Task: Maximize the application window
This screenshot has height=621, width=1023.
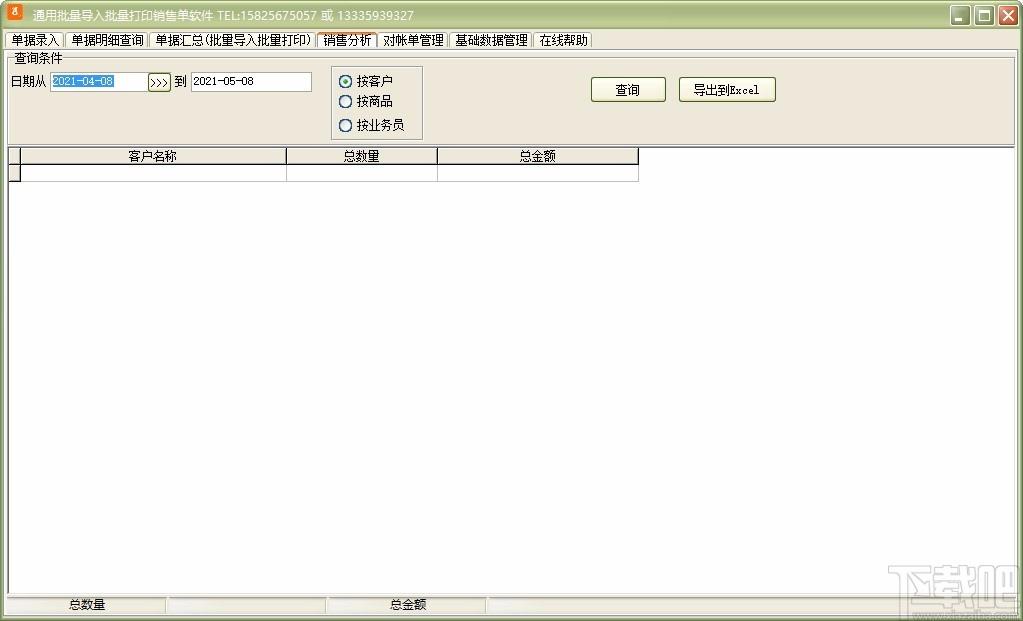Action: 984,15
